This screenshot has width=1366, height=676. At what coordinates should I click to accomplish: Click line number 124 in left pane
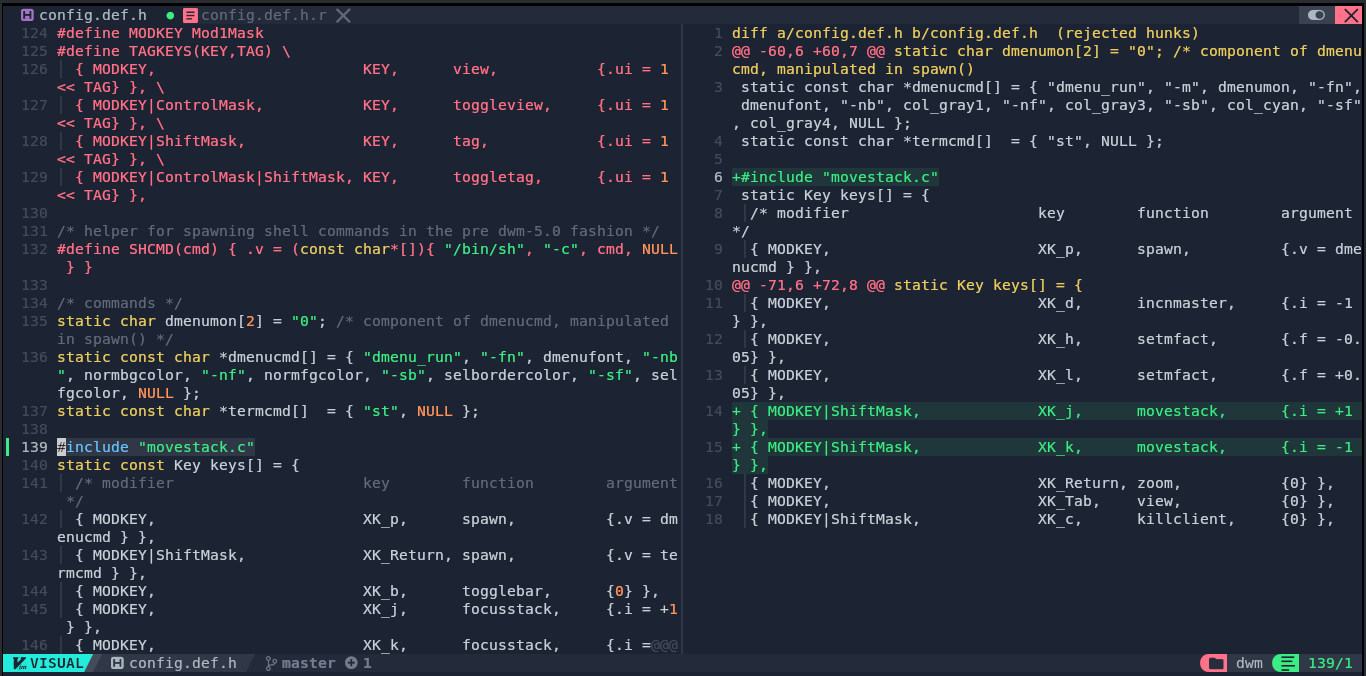click(x=34, y=33)
